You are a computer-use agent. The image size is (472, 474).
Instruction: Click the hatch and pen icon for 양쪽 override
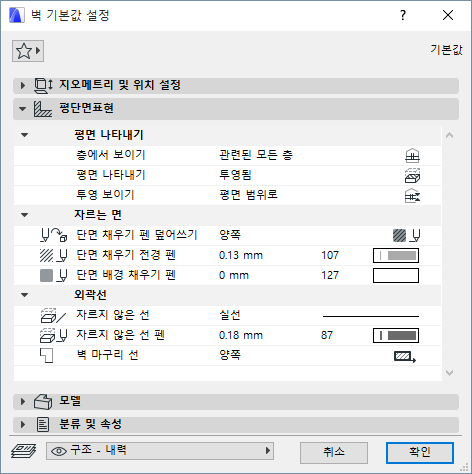click(x=406, y=235)
